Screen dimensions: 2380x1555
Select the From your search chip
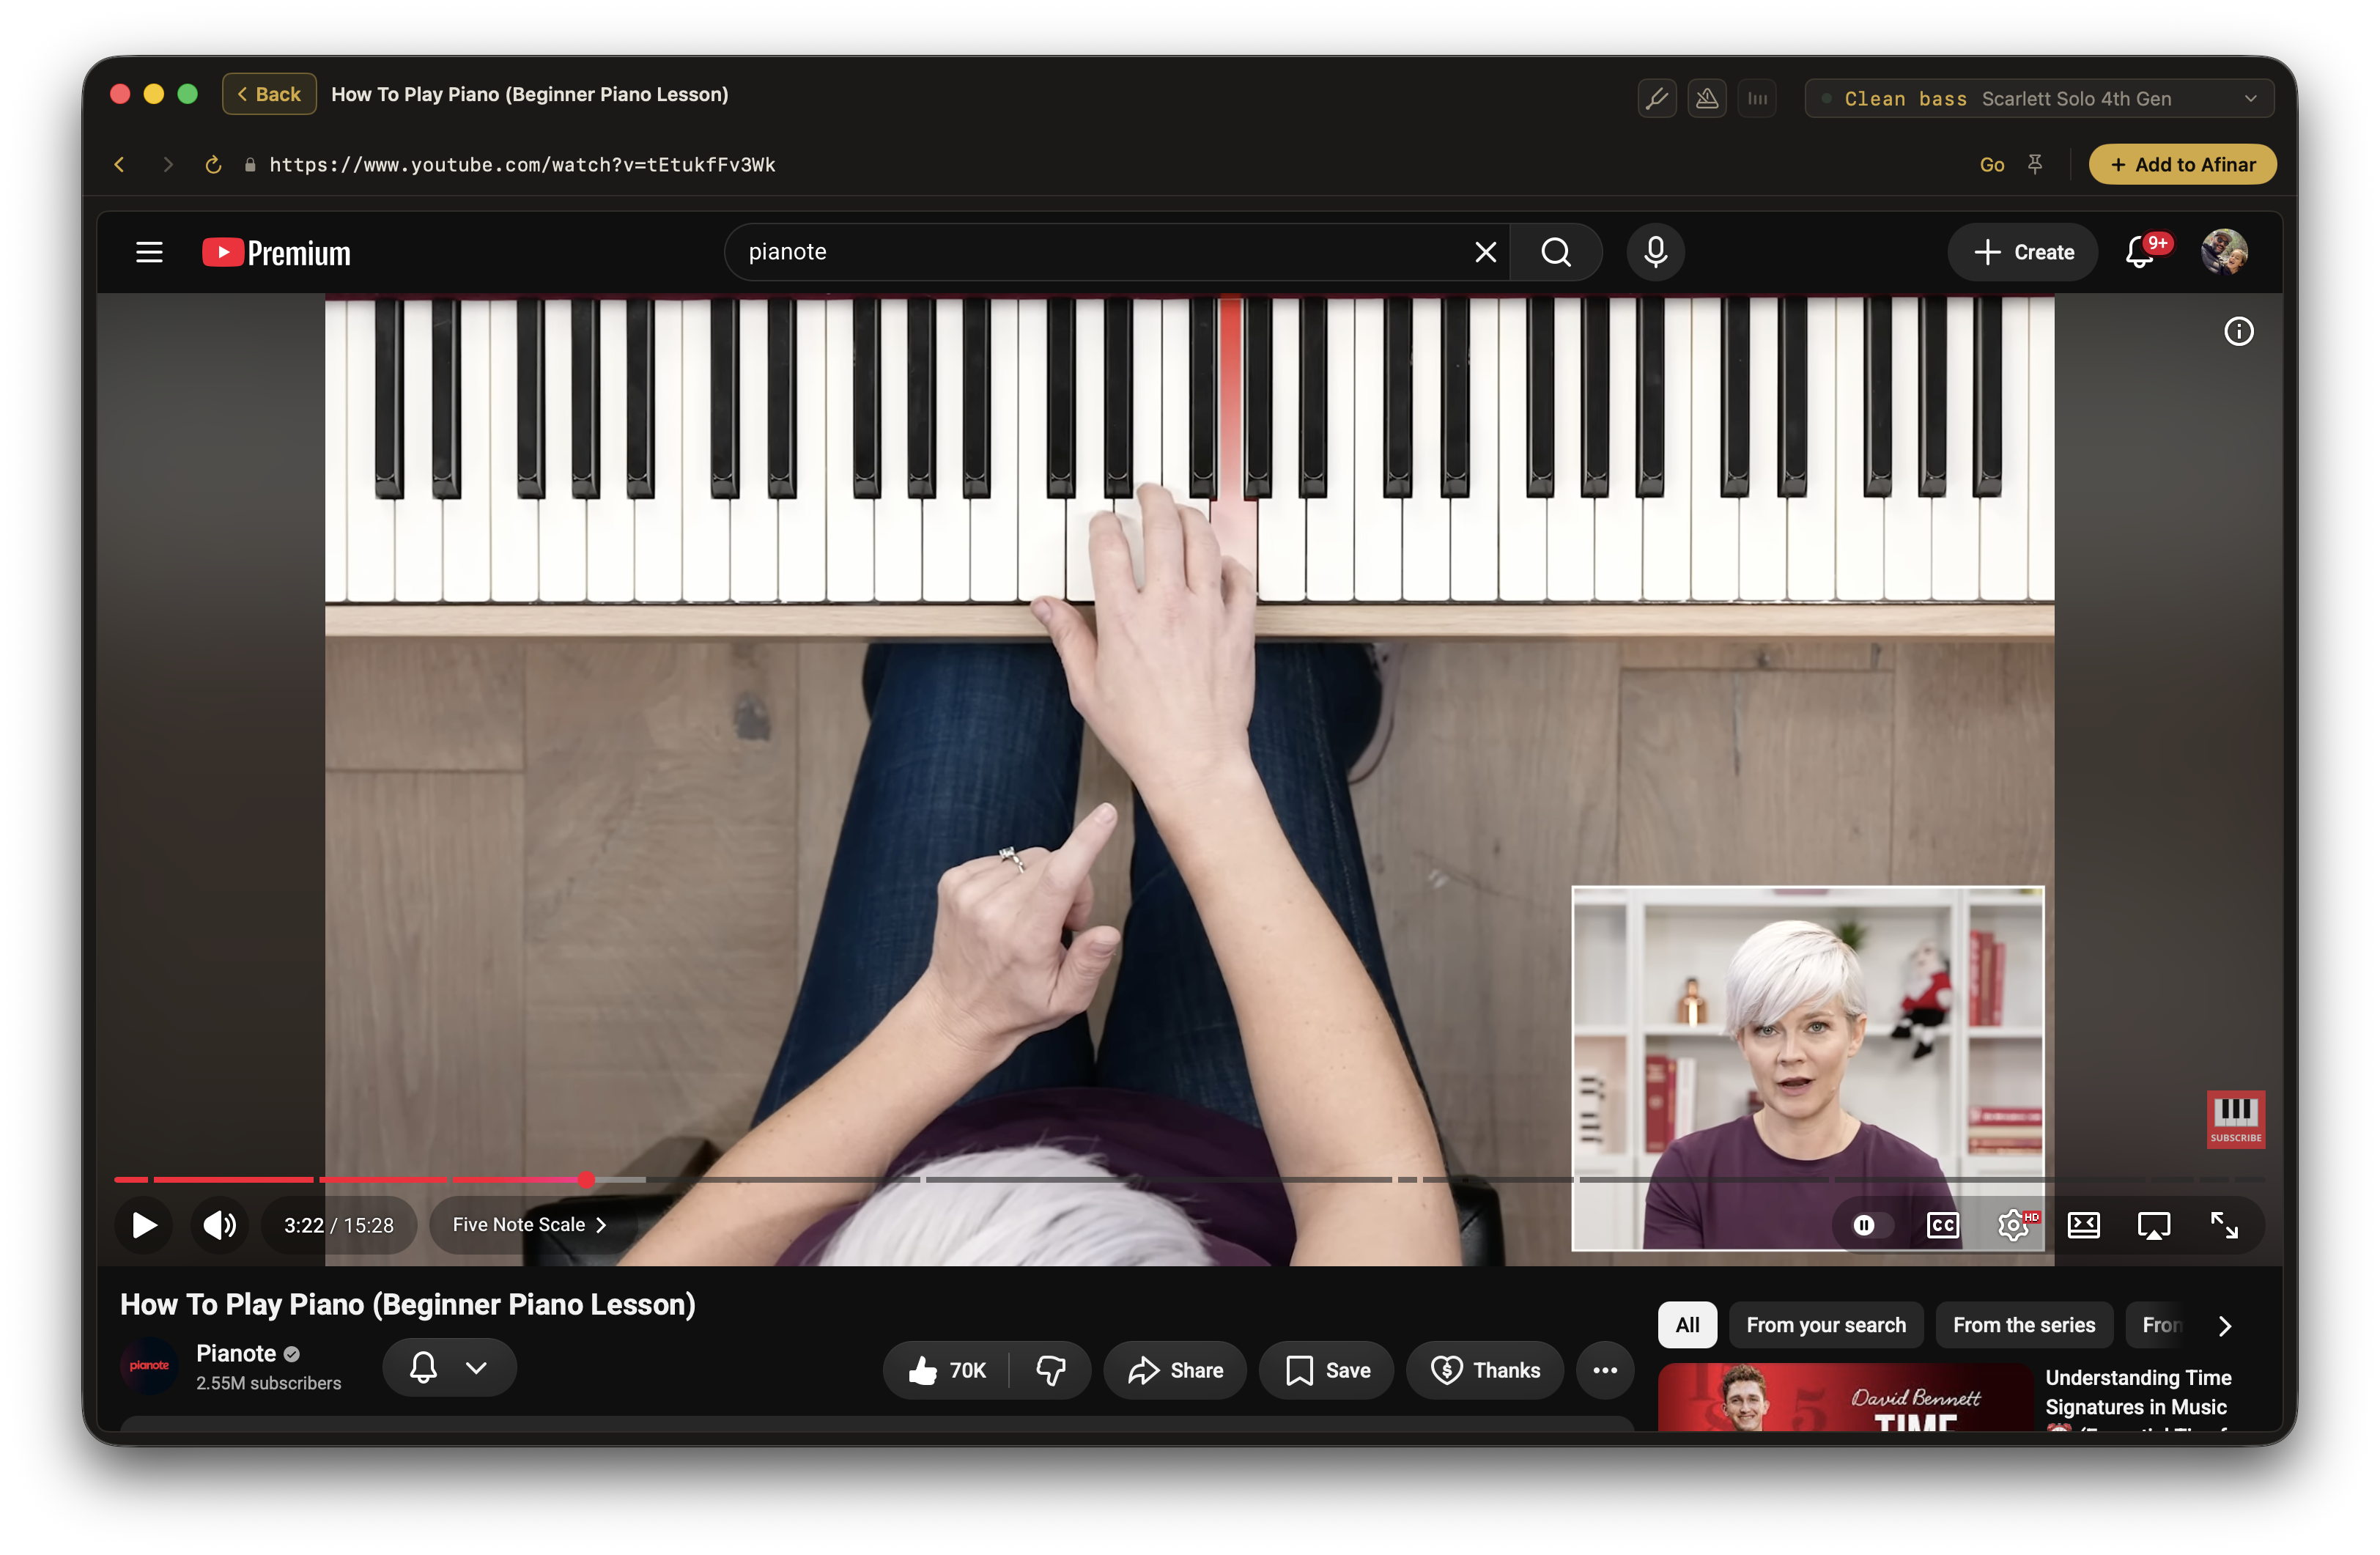[1826, 1325]
